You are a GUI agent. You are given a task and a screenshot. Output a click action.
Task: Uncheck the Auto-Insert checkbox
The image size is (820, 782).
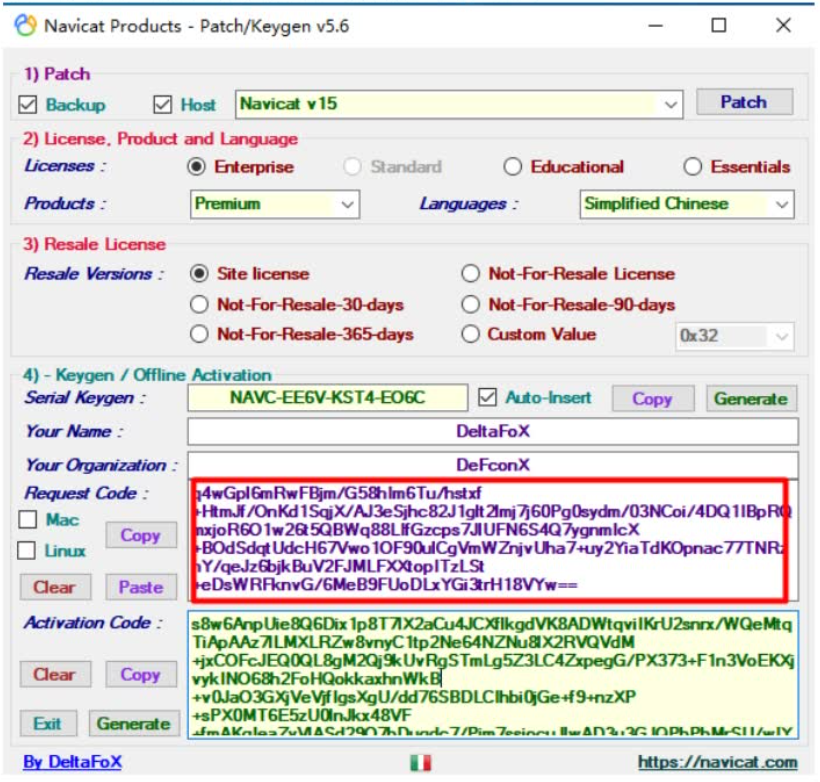pos(487,398)
